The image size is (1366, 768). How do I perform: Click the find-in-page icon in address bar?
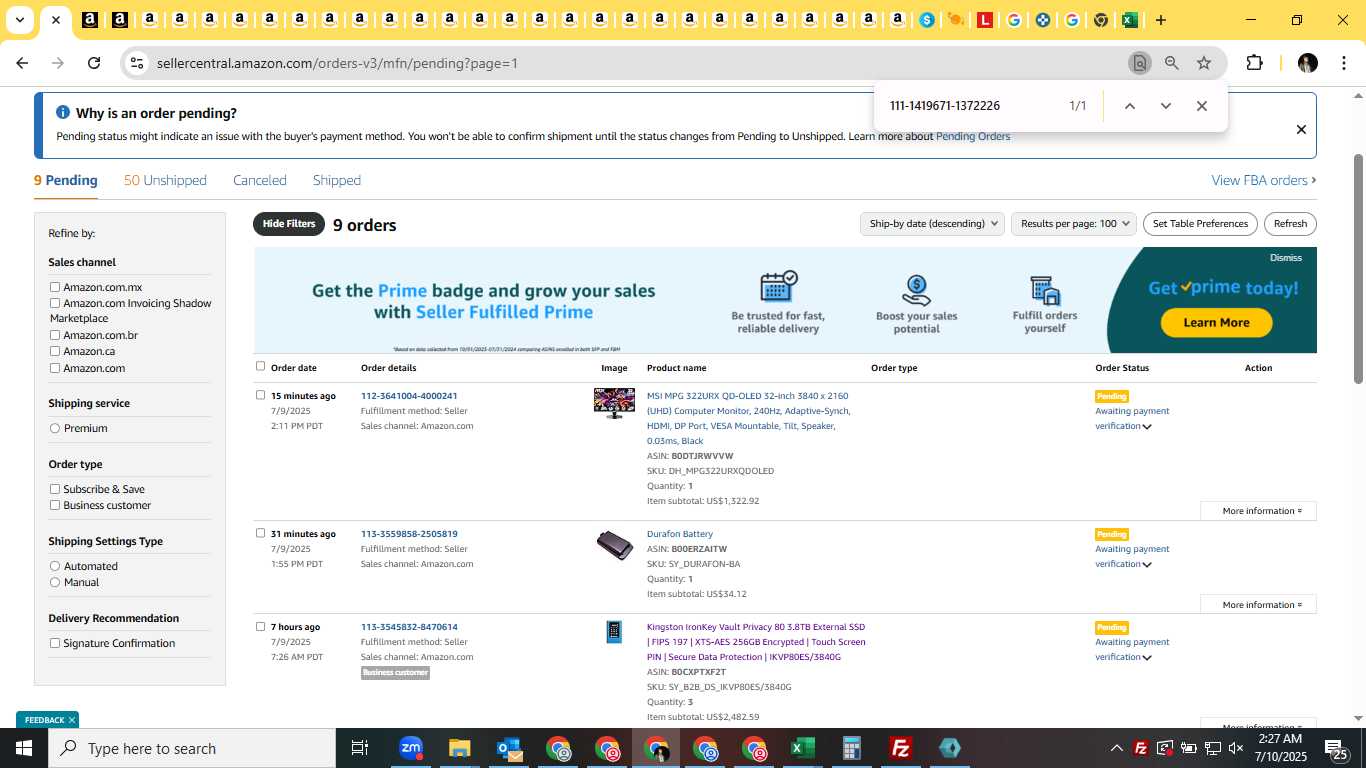pyautogui.click(x=1139, y=63)
